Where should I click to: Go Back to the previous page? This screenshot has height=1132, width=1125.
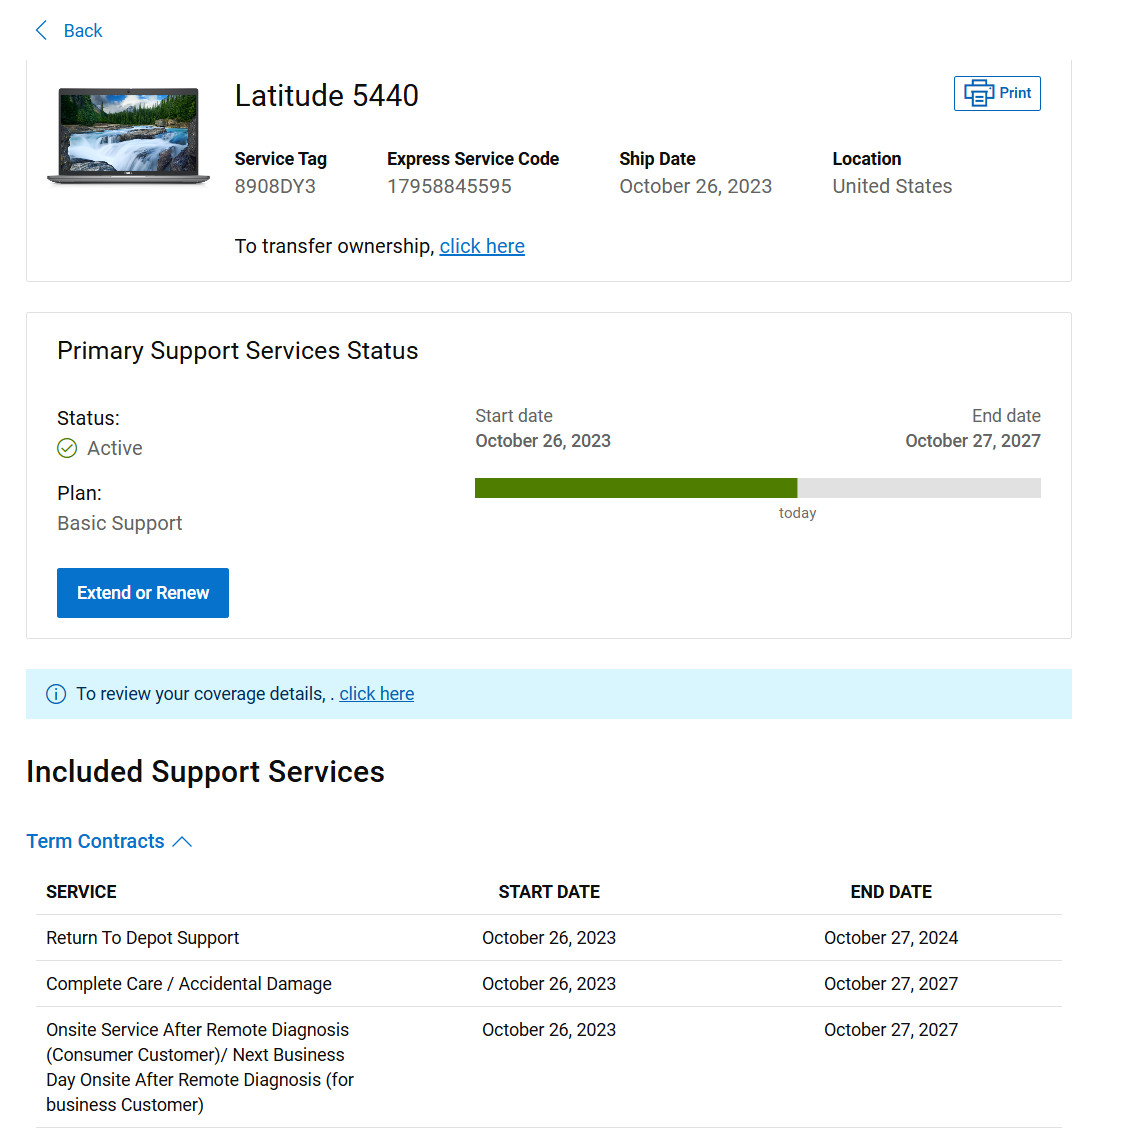tap(69, 30)
